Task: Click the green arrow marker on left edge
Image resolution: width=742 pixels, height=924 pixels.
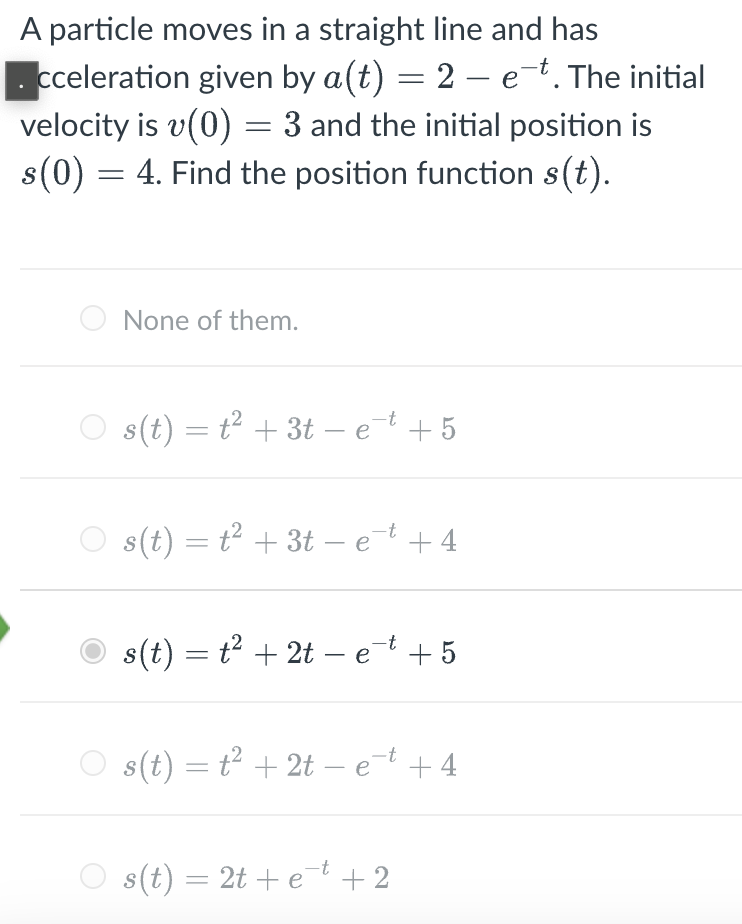Action: point(4,625)
